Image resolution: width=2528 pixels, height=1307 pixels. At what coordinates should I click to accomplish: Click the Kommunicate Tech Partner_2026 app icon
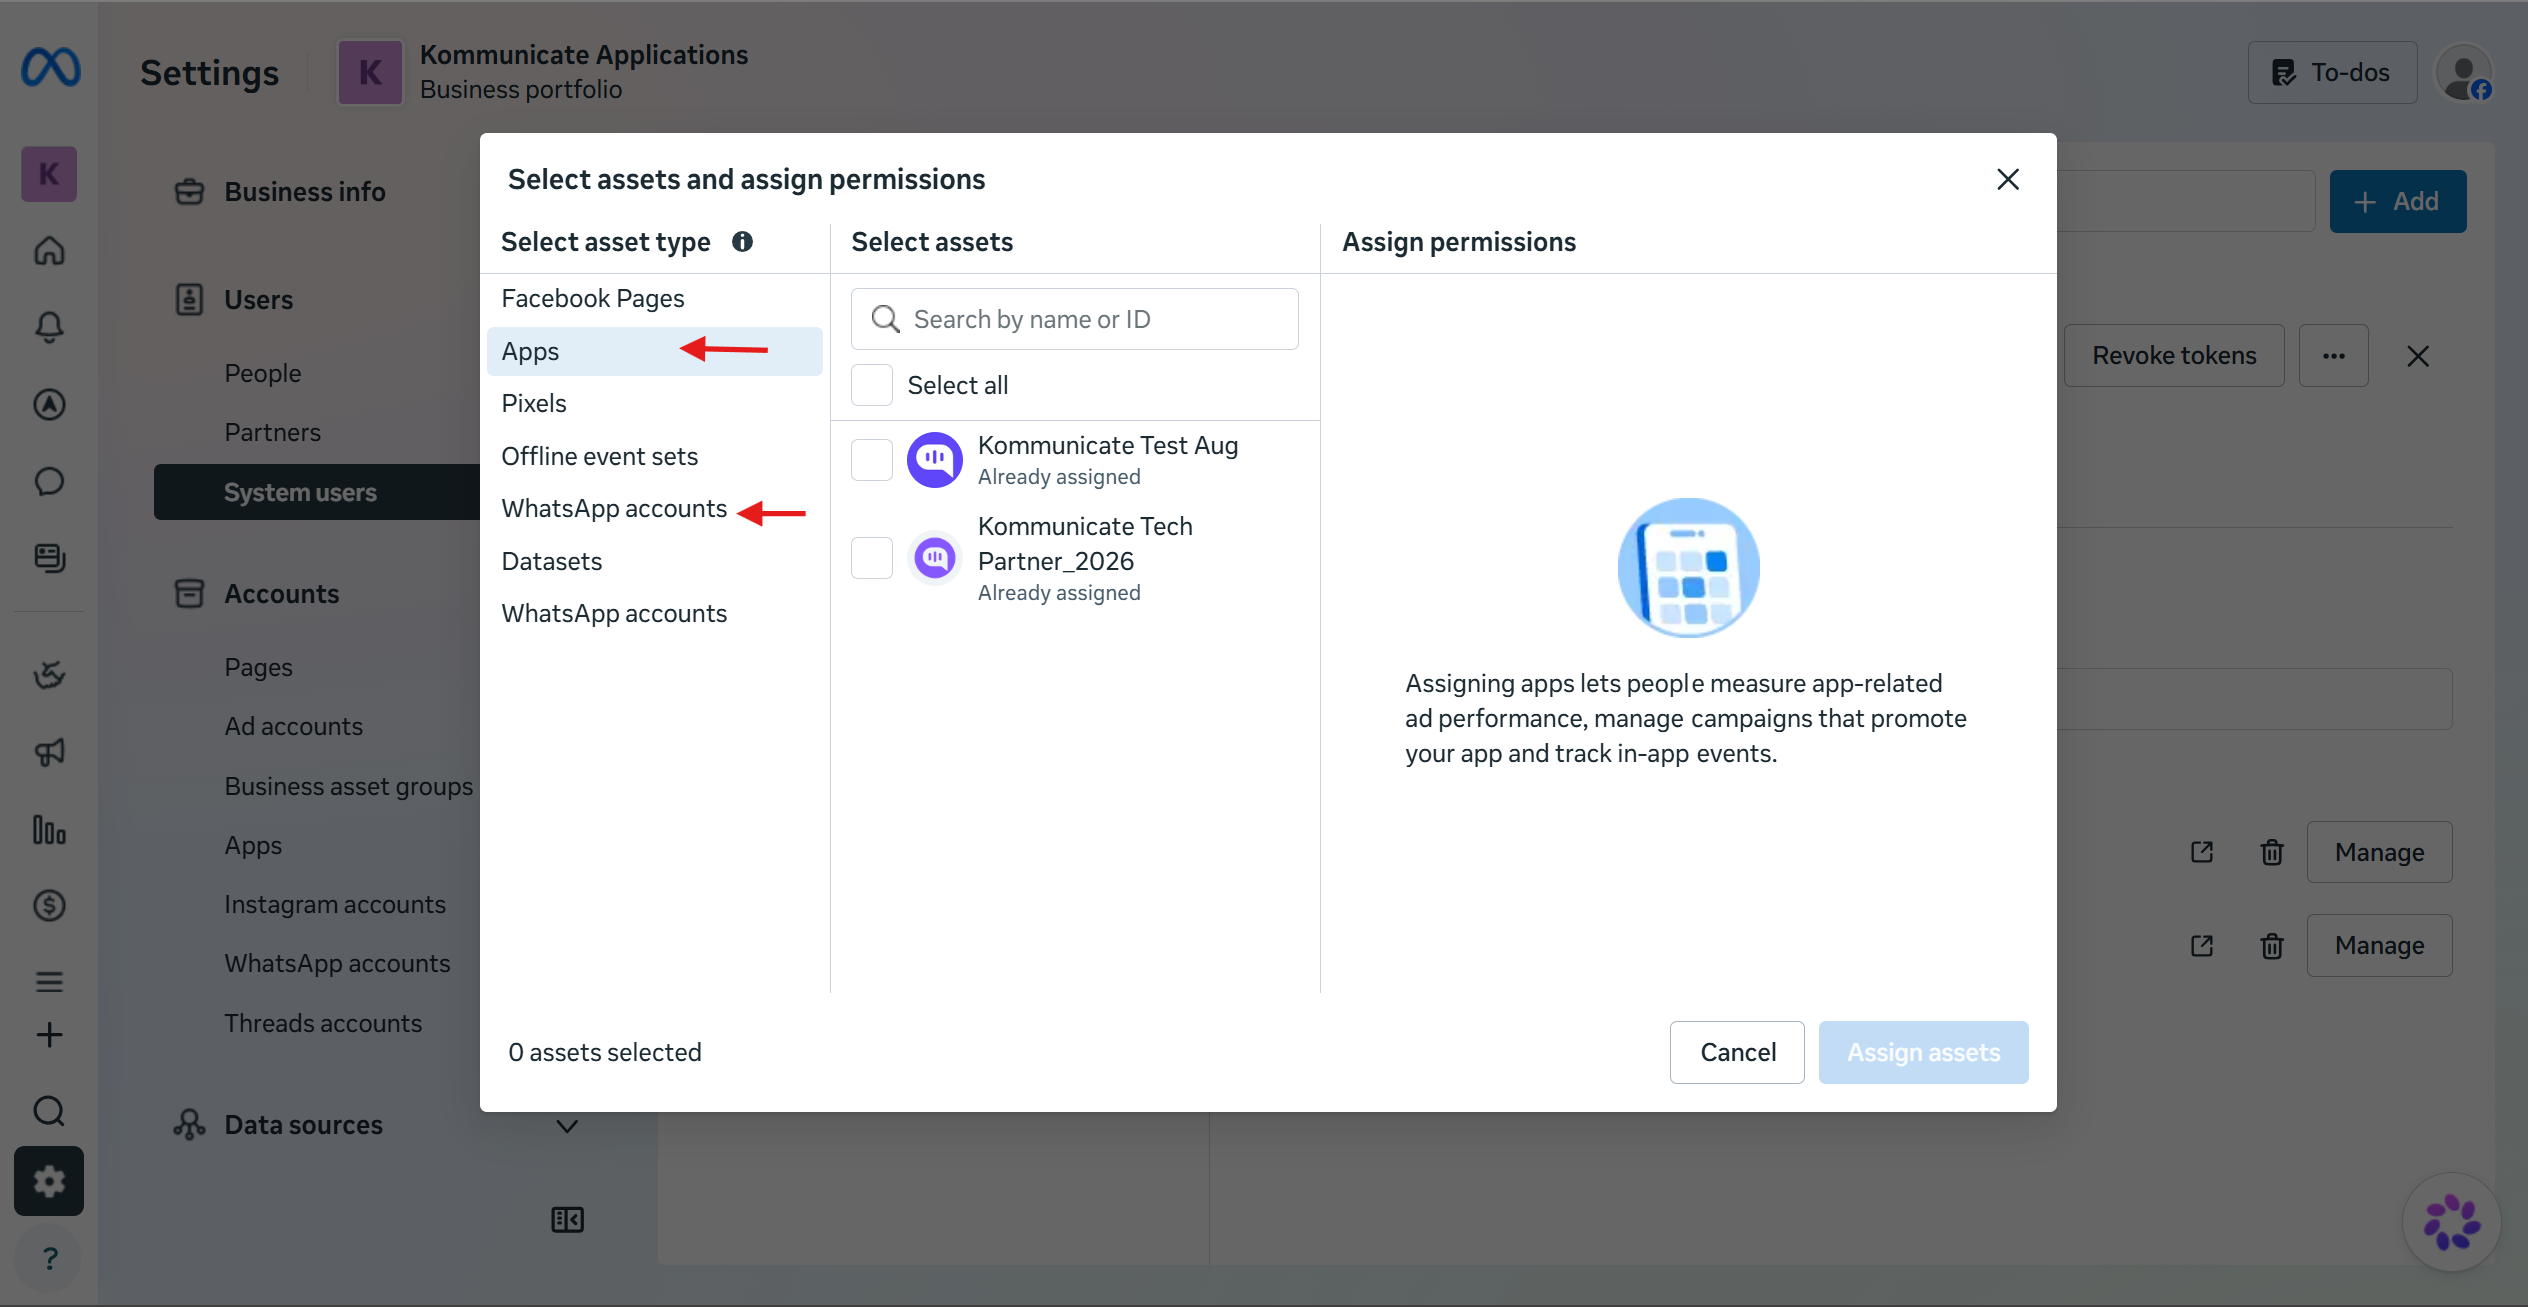(x=935, y=558)
